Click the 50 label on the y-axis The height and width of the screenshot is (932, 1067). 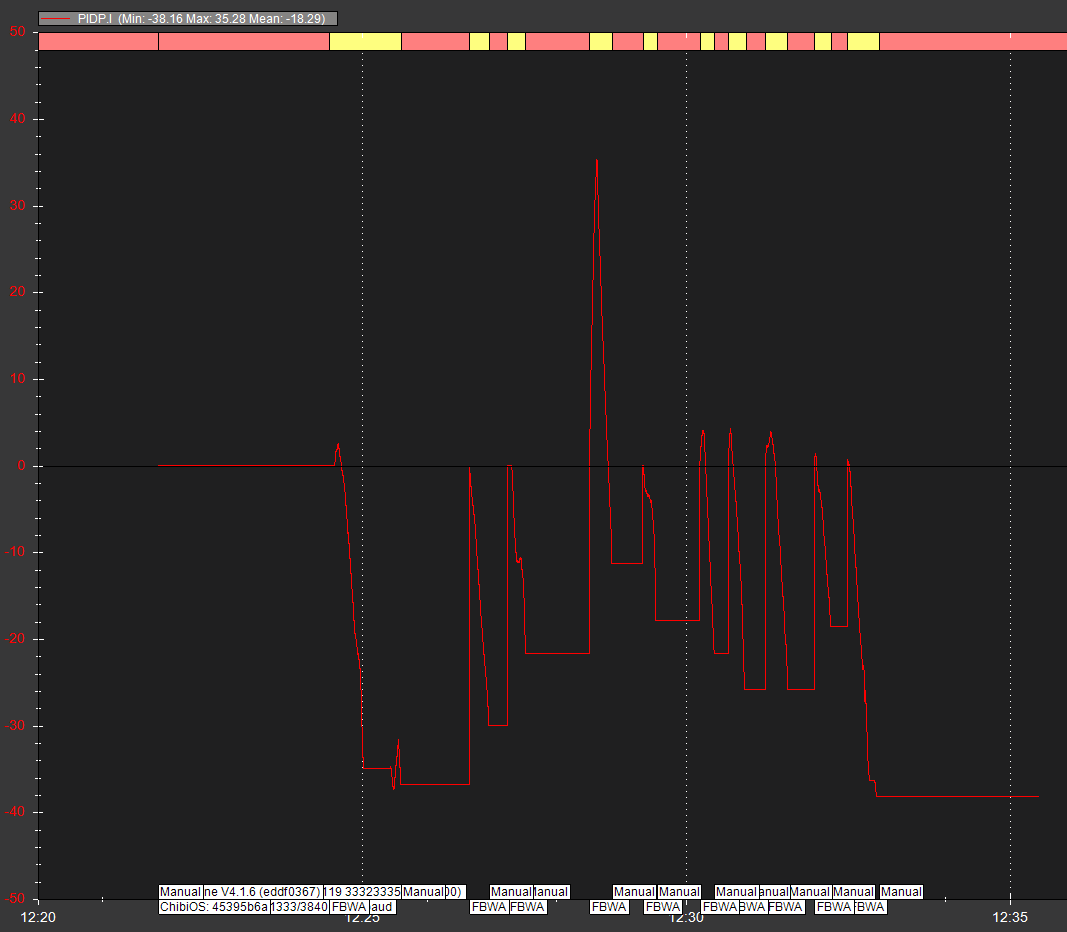coord(18,32)
